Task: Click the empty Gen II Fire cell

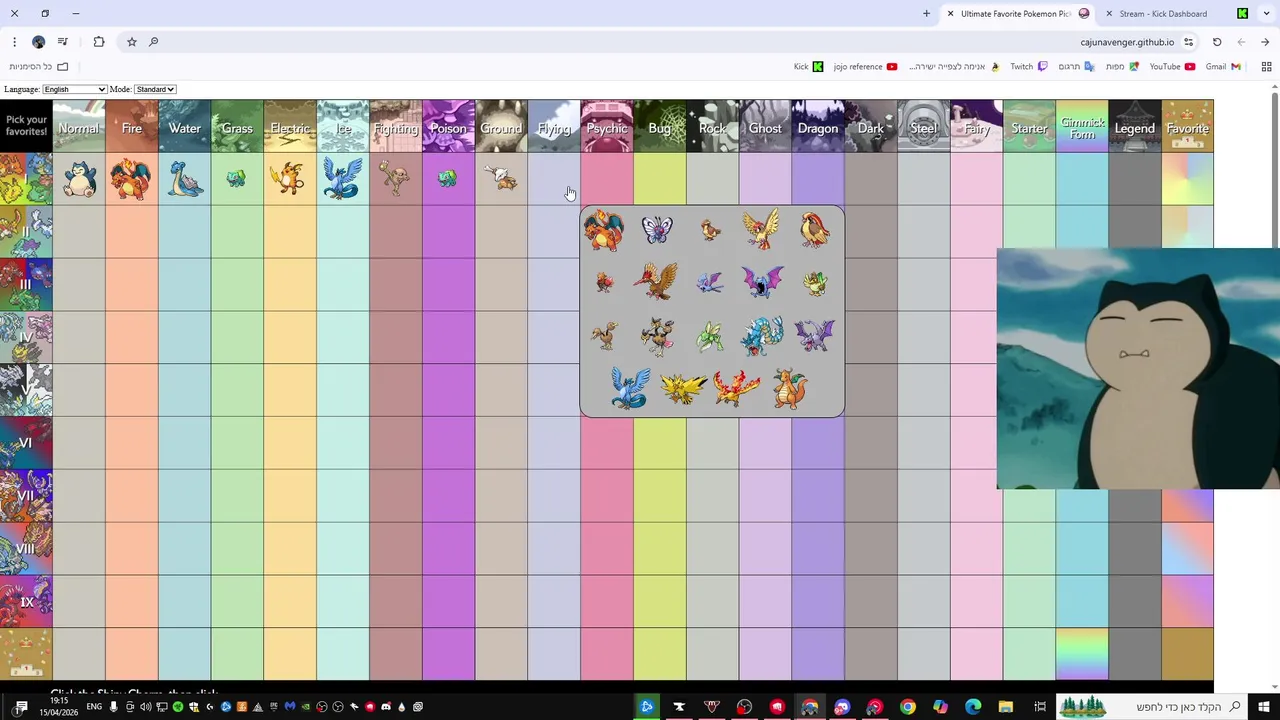Action: pos(131,232)
